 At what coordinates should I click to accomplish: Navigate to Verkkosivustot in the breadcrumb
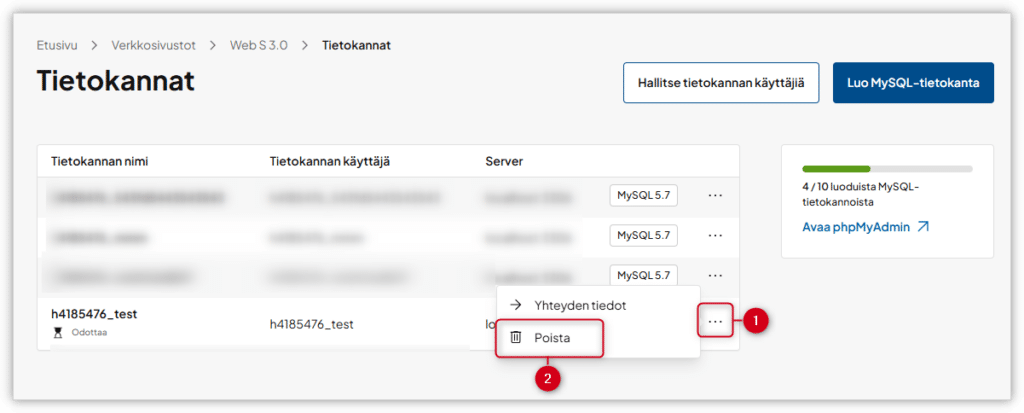click(x=152, y=45)
